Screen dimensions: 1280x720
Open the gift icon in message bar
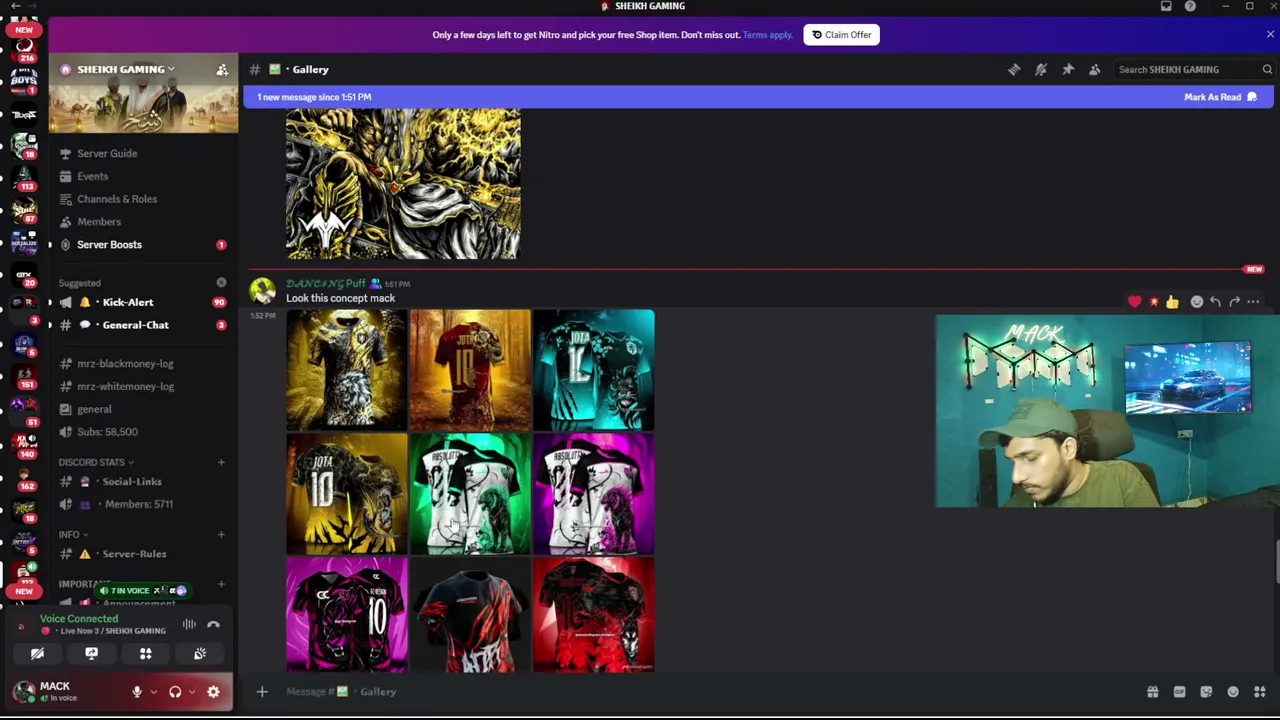tap(1152, 692)
